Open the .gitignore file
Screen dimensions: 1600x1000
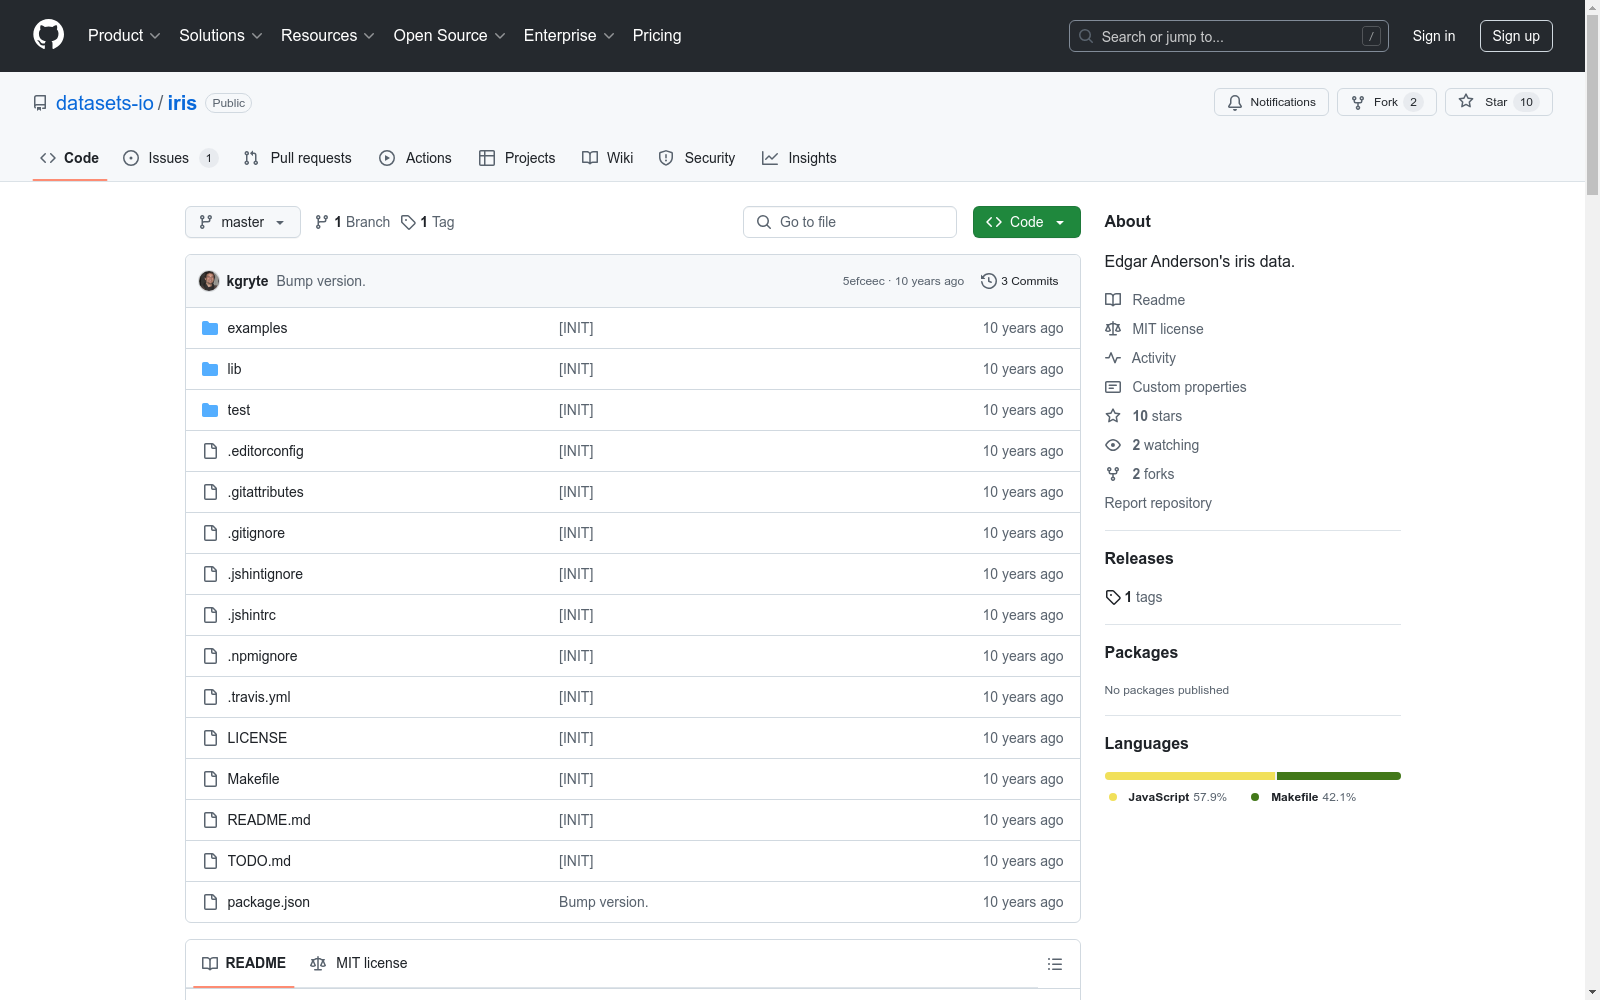coord(256,533)
